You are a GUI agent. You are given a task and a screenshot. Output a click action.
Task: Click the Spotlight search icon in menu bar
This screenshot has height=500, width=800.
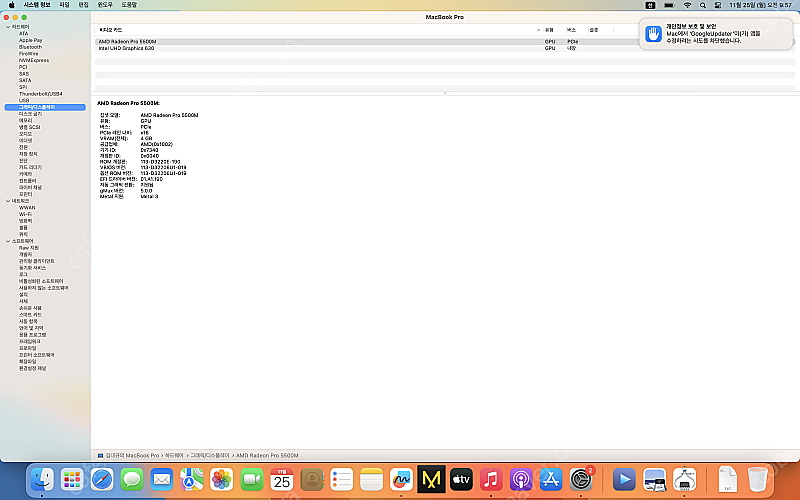[703, 5]
